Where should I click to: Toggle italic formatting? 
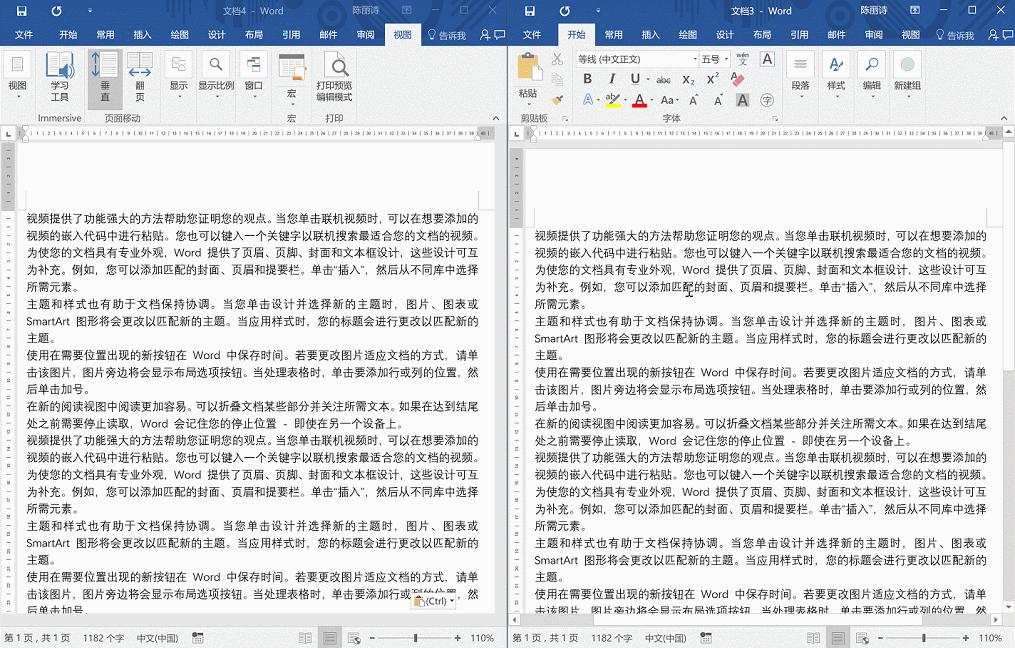coord(612,79)
